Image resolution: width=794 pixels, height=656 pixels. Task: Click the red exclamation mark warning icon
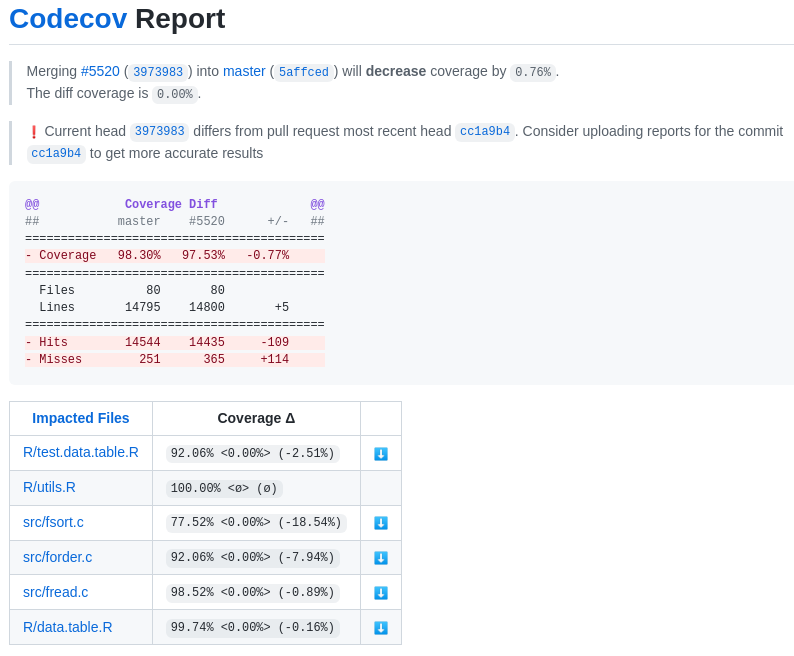point(33,132)
